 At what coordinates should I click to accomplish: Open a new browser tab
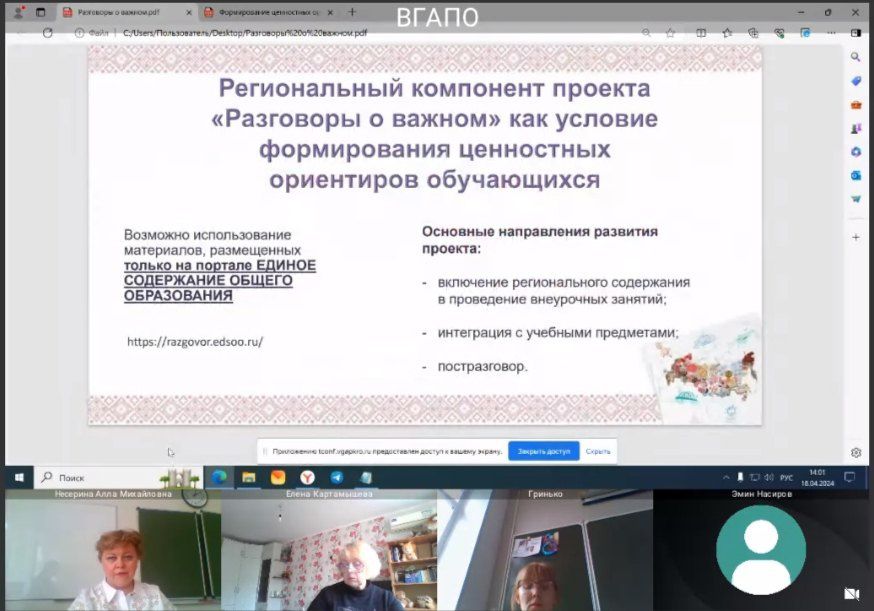tap(351, 12)
